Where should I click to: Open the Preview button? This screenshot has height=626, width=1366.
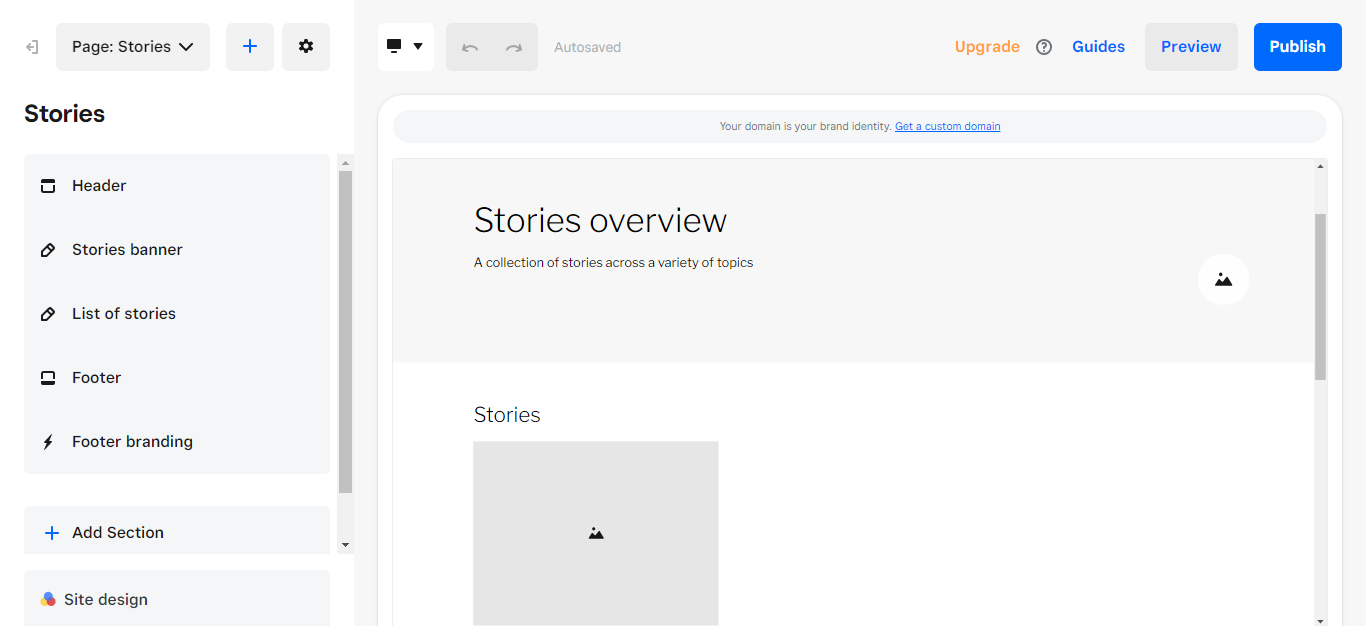1191,47
